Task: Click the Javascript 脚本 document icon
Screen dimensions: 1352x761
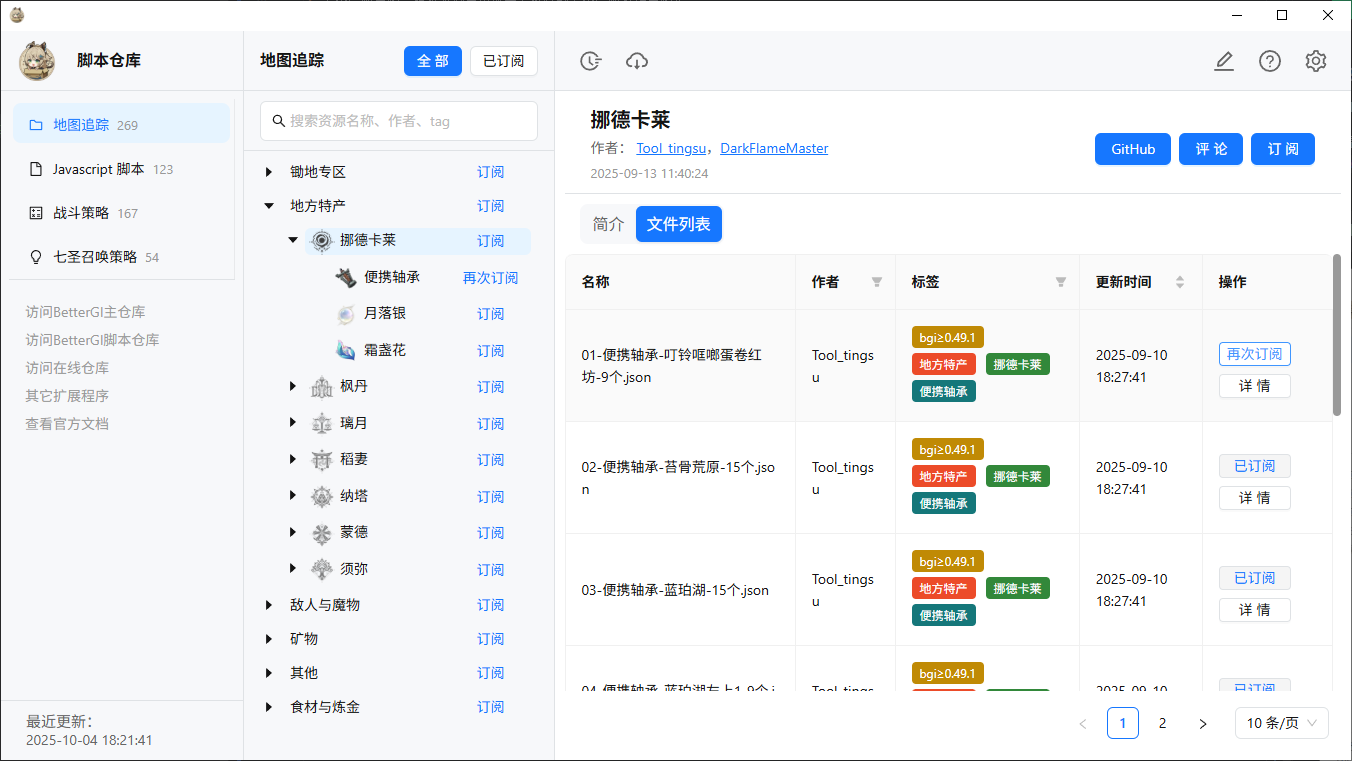Action: (36, 168)
